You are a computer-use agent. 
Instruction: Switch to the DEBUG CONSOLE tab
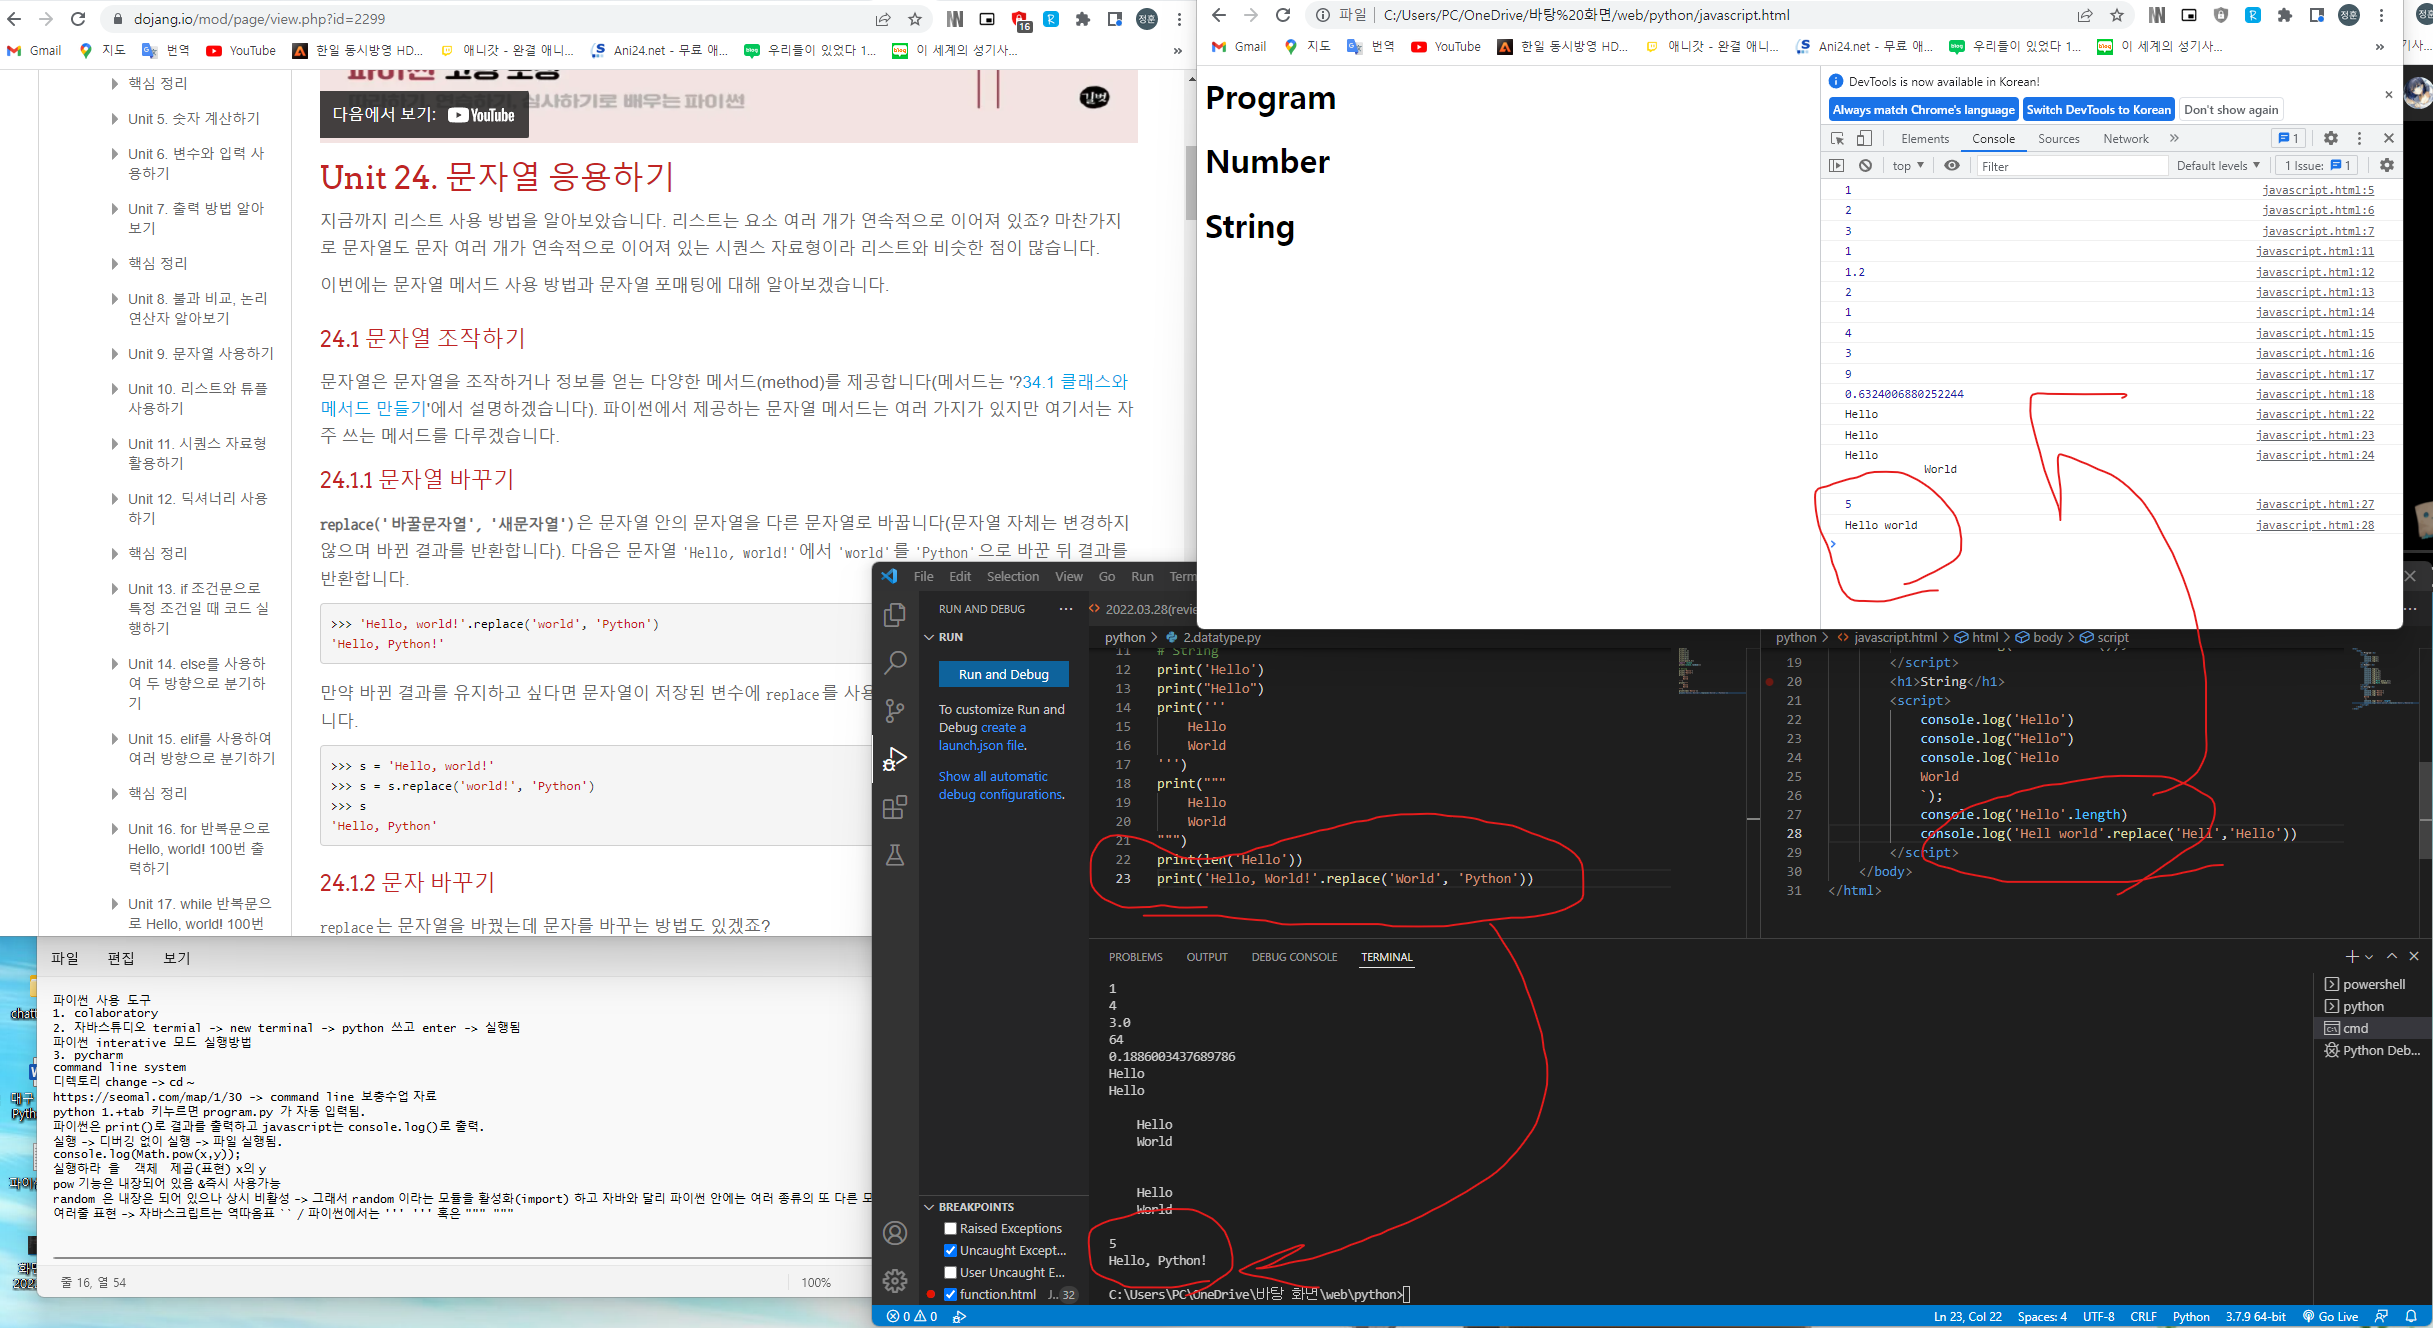pos(1293,957)
